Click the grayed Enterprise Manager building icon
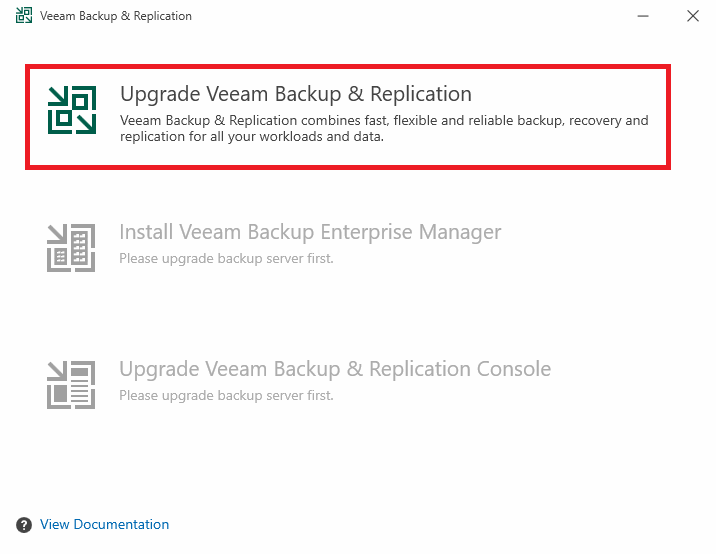The width and height of the screenshot is (716, 554). coord(71,248)
